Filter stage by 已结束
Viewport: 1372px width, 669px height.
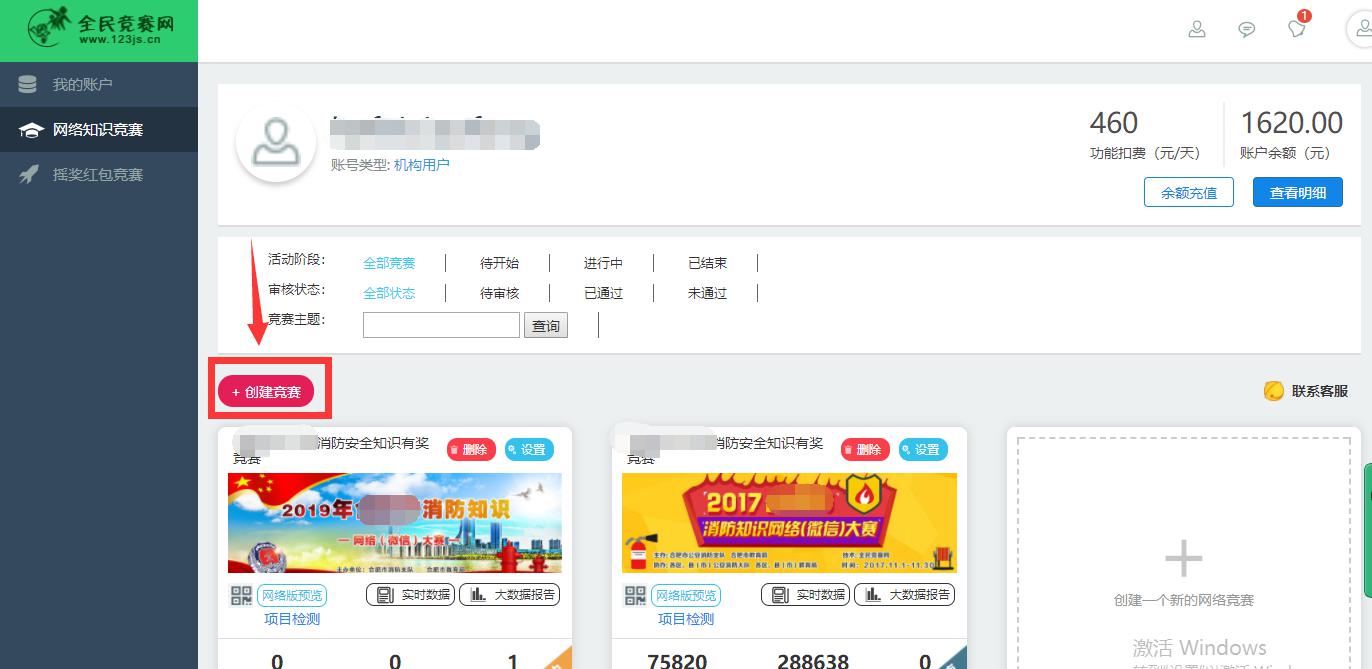click(707, 263)
